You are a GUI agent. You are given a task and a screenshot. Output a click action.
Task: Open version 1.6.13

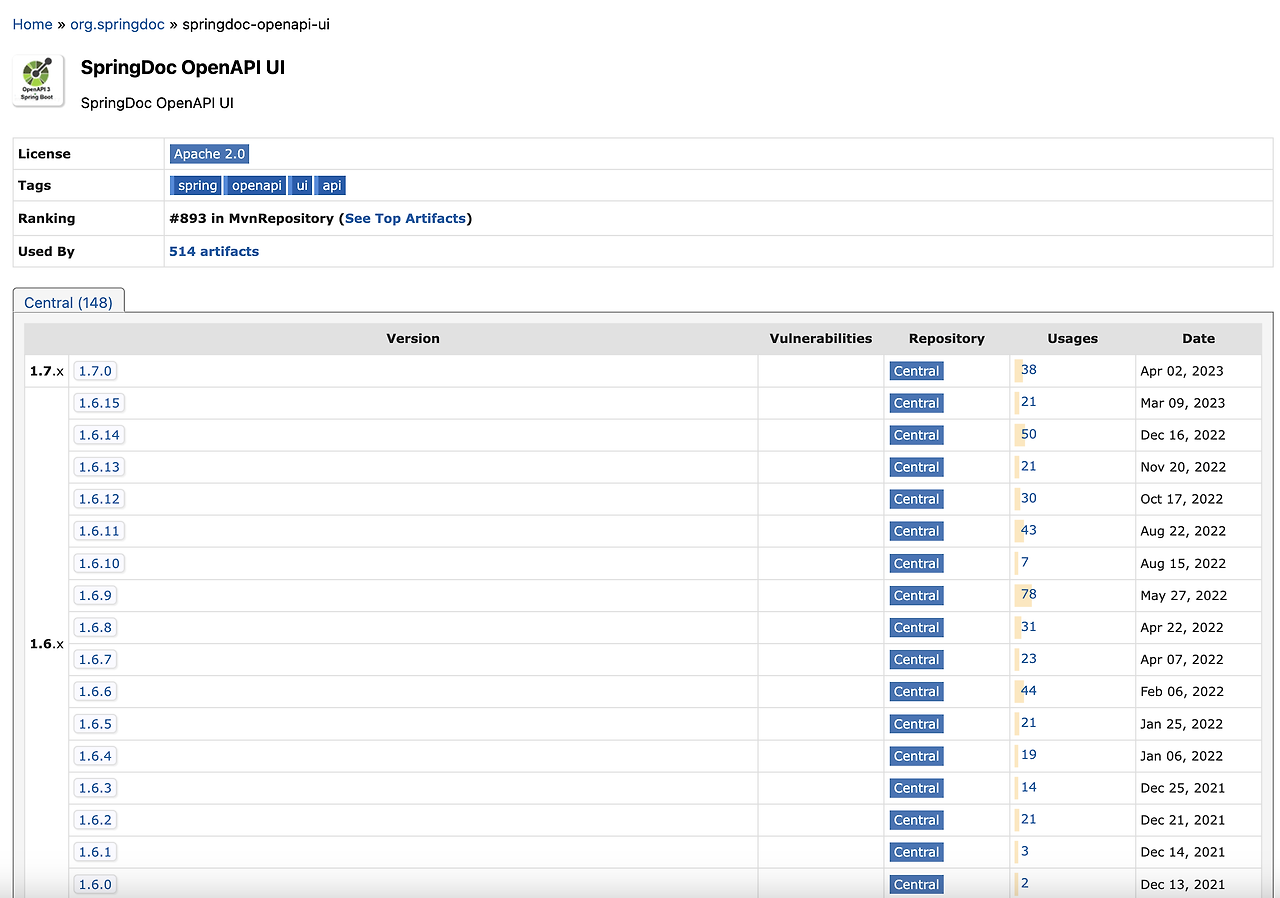point(99,467)
